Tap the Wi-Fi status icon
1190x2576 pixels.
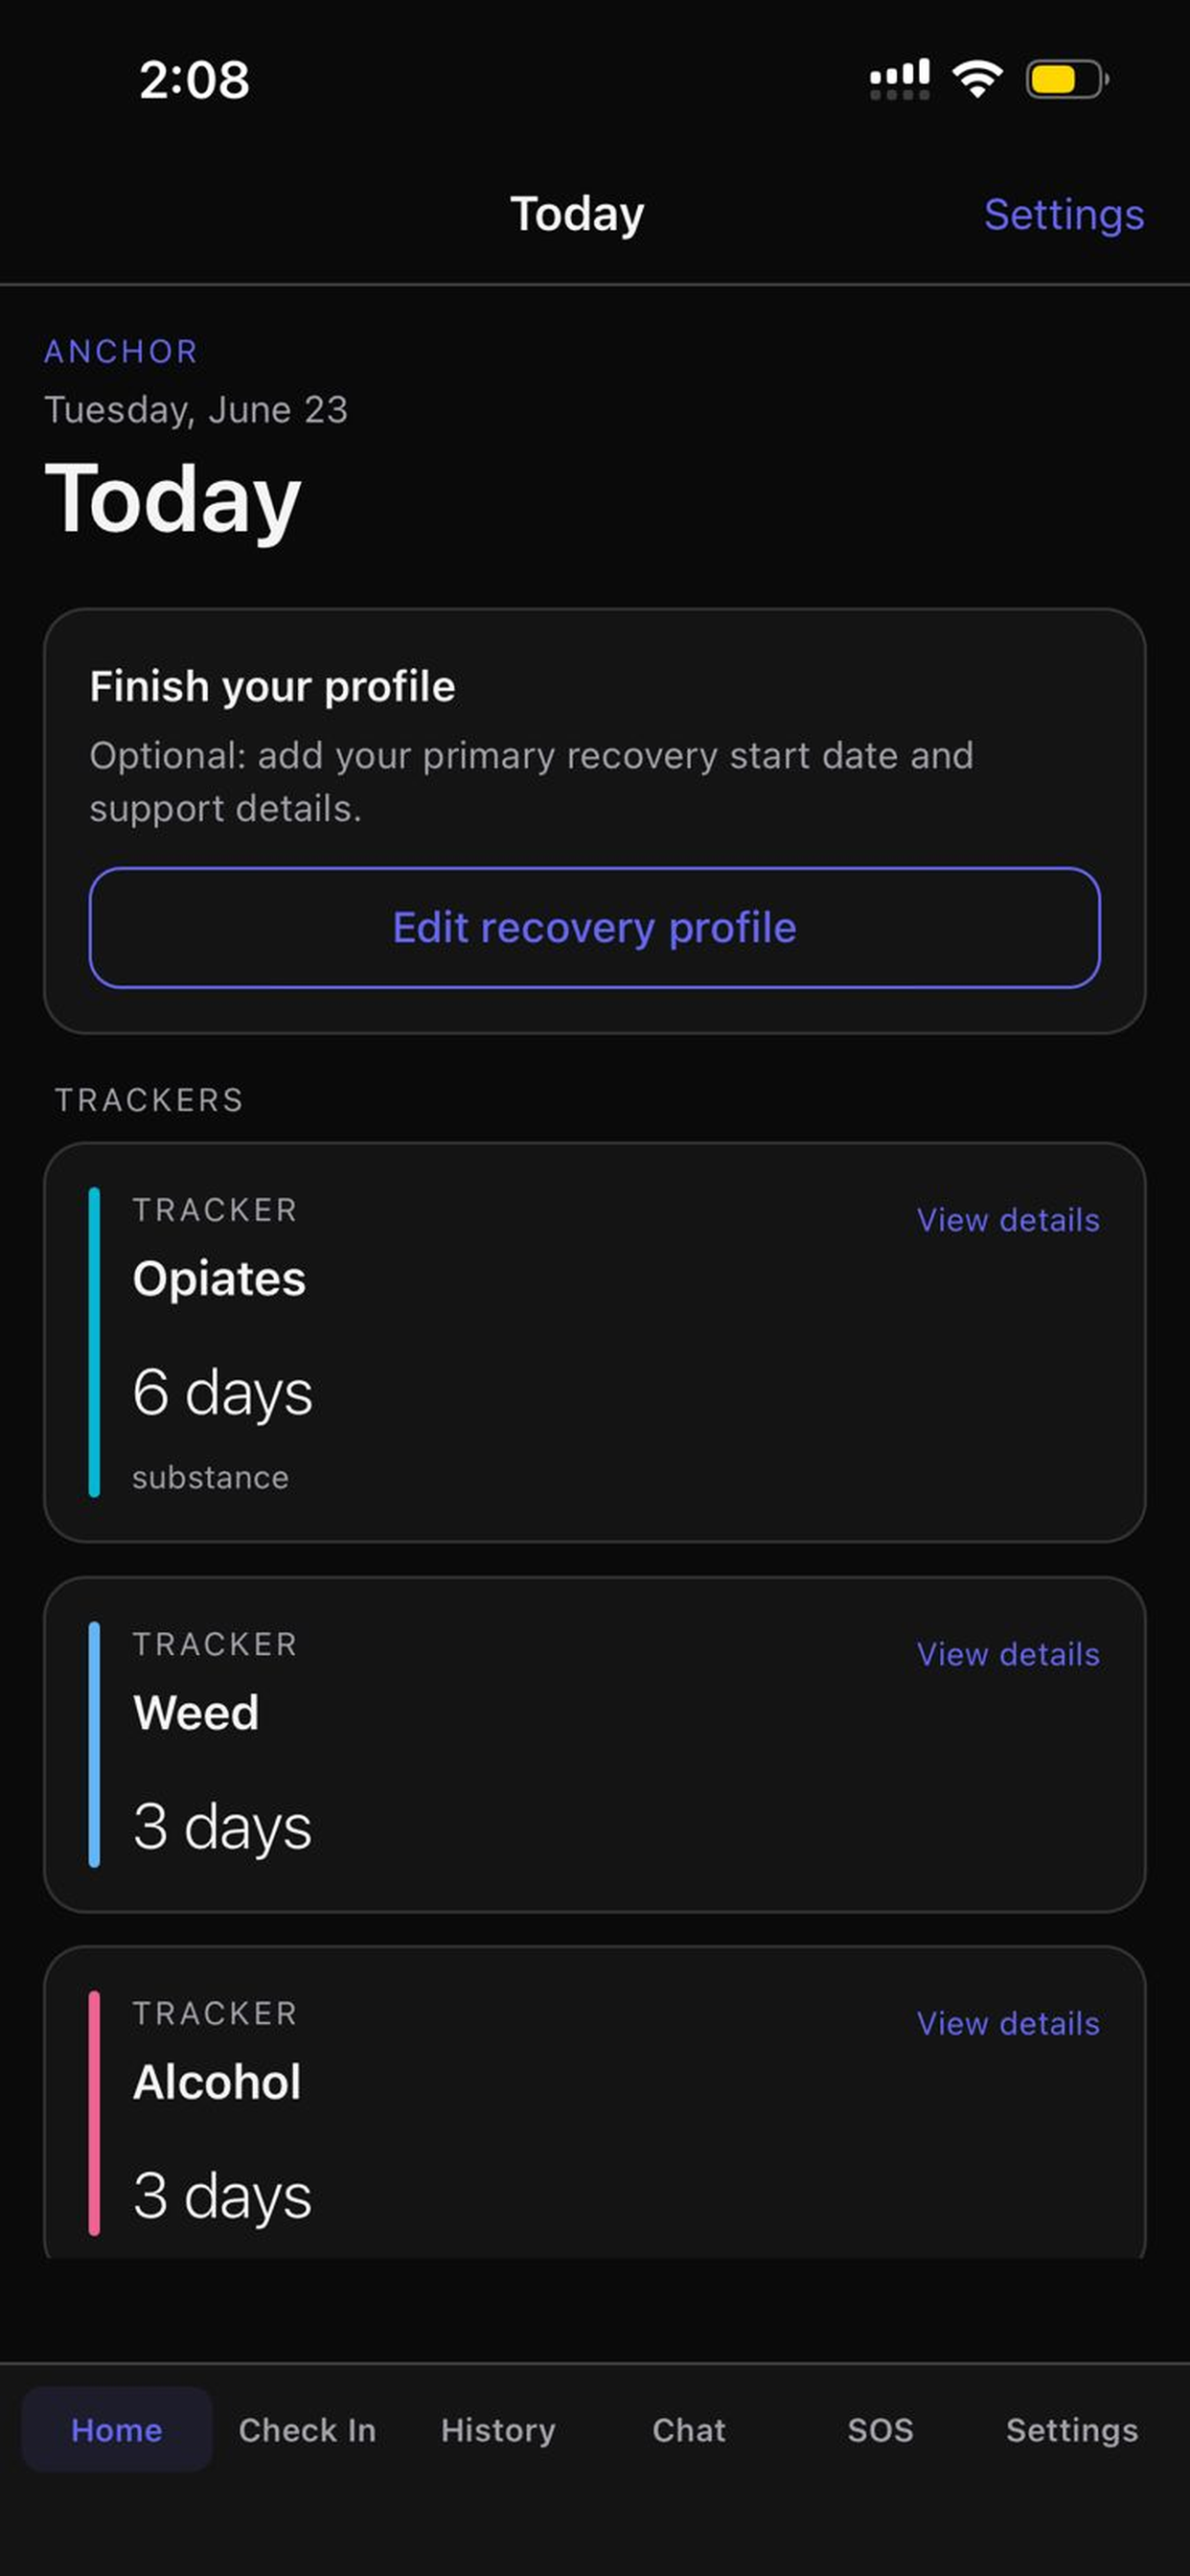coord(977,78)
